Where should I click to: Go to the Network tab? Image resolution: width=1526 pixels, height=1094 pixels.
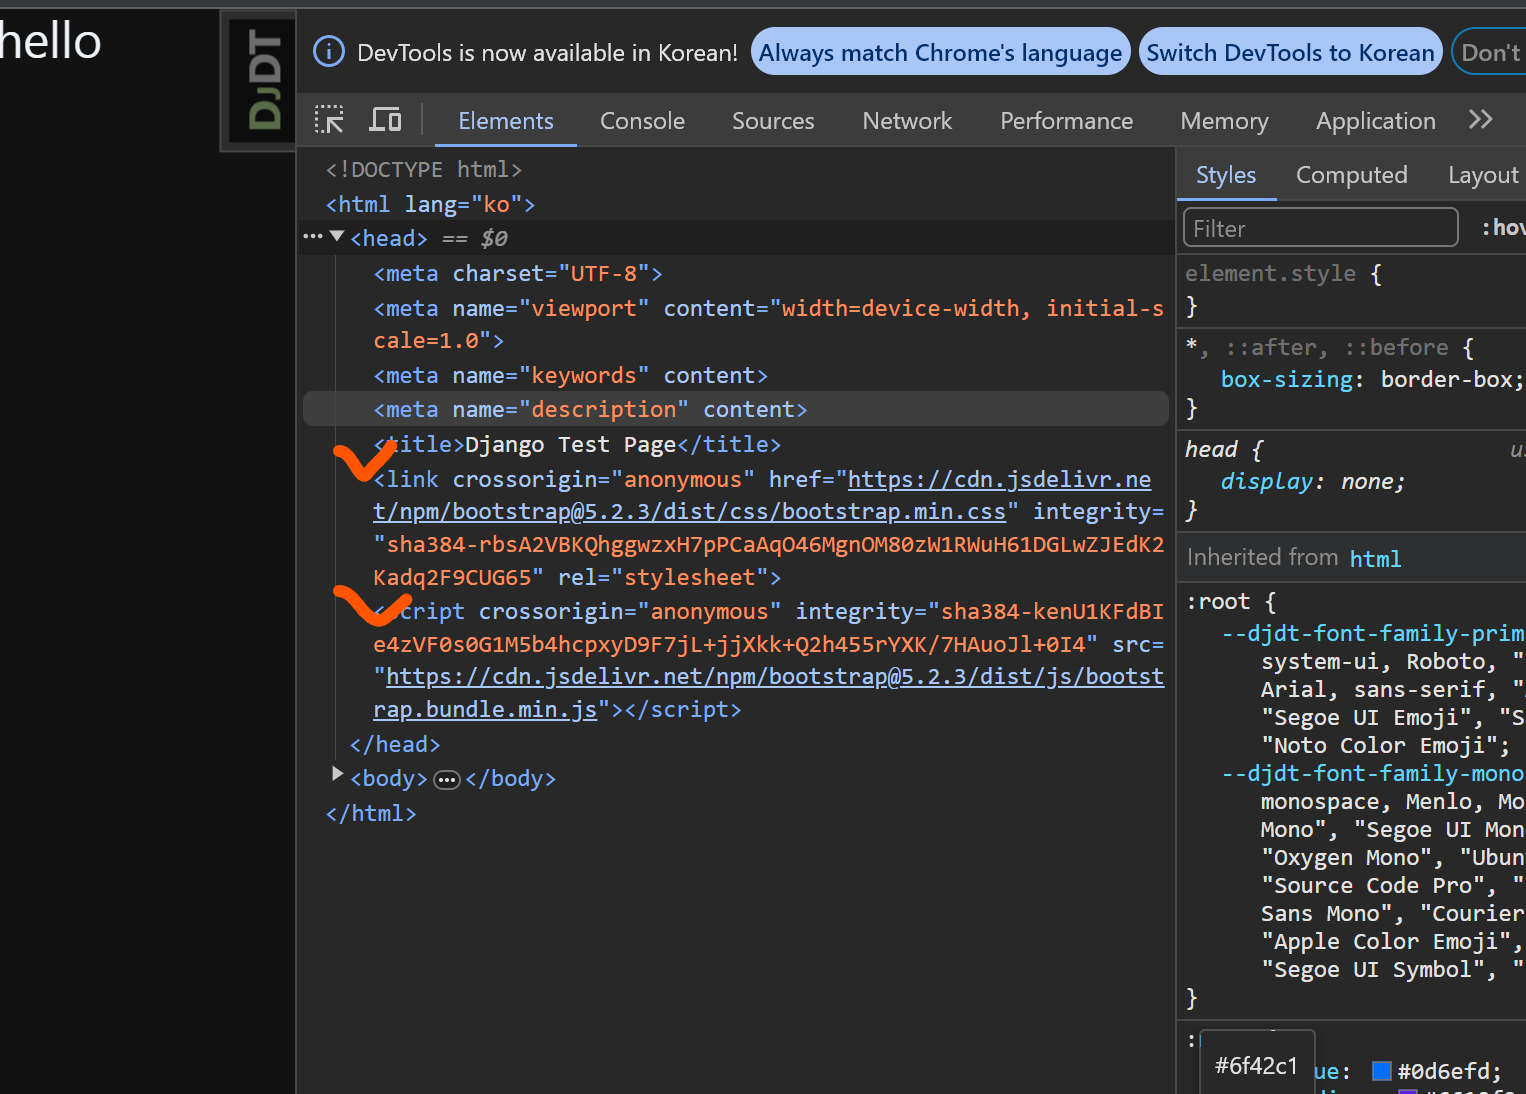[907, 121]
